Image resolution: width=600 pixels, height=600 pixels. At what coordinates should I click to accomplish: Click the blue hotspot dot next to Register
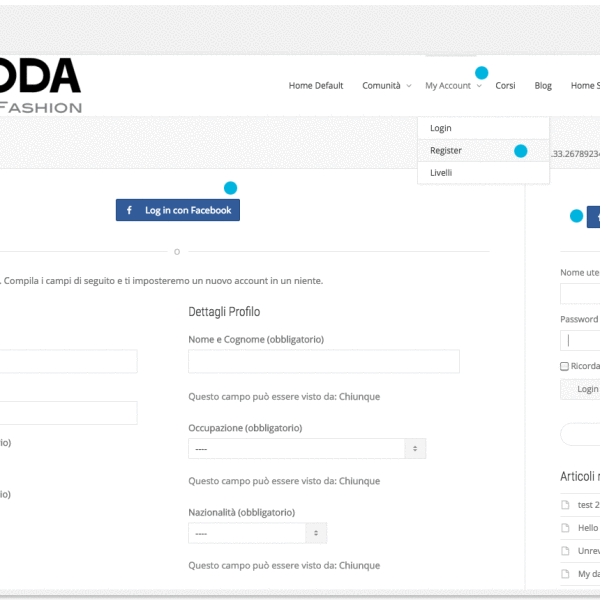tap(520, 151)
